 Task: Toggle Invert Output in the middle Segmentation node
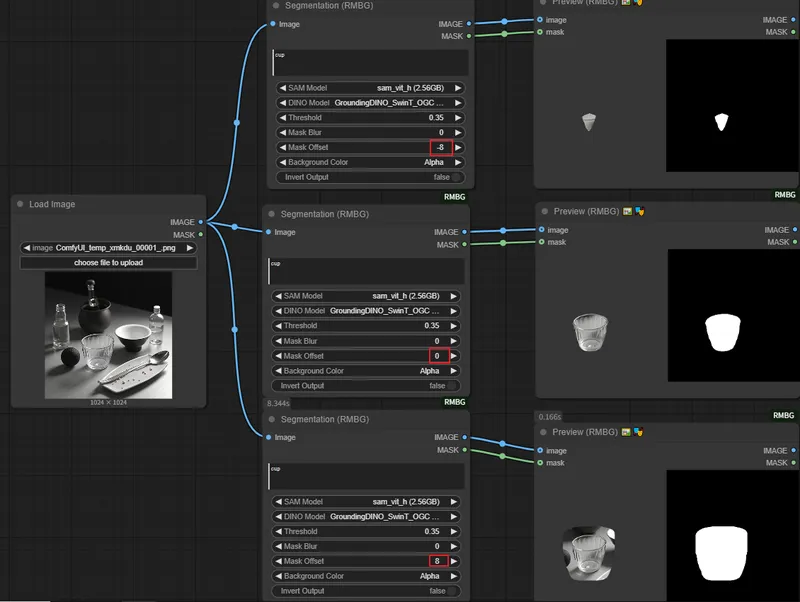(366, 385)
